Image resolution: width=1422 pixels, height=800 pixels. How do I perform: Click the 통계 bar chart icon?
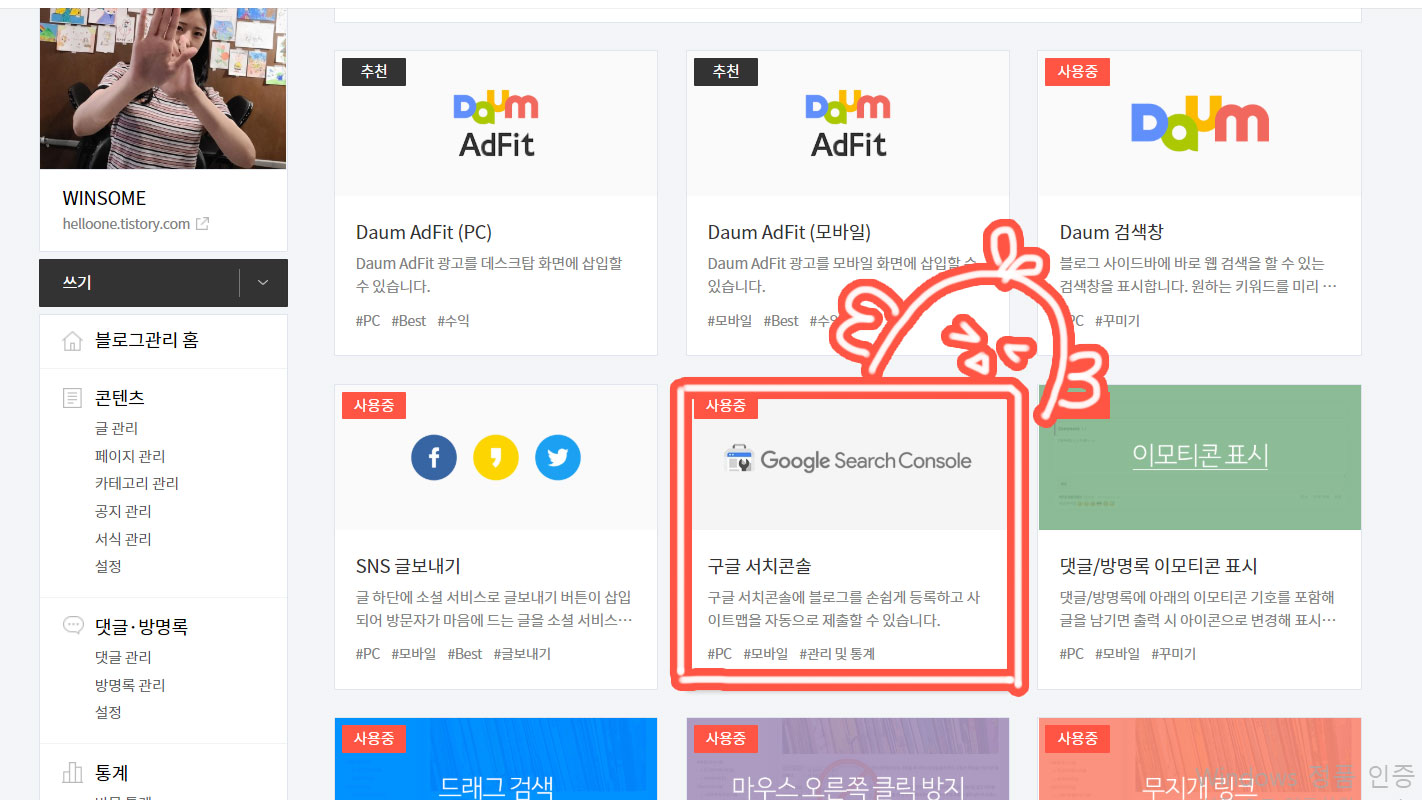click(x=72, y=773)
